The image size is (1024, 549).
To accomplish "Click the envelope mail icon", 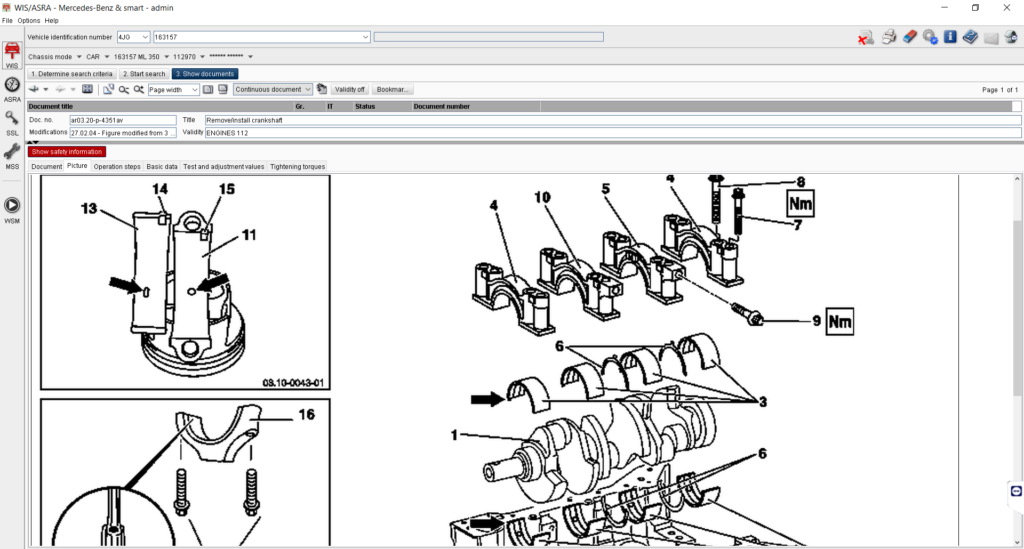I will (x=991, y=38).
